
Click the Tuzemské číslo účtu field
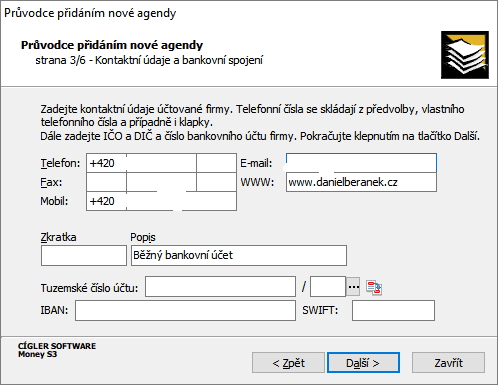pos(220,286)
